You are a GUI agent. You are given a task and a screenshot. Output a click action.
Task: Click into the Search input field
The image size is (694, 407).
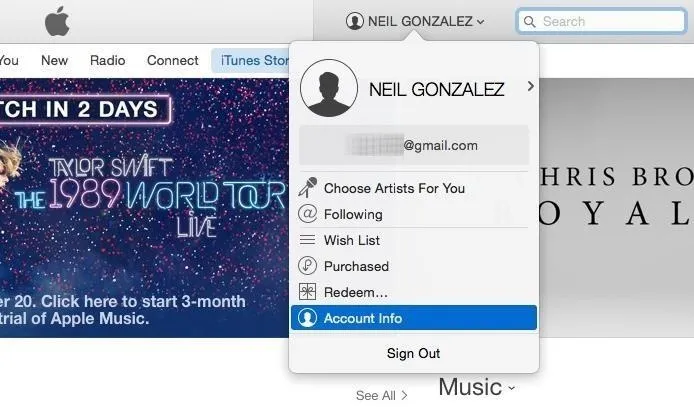tap(601, 21)
